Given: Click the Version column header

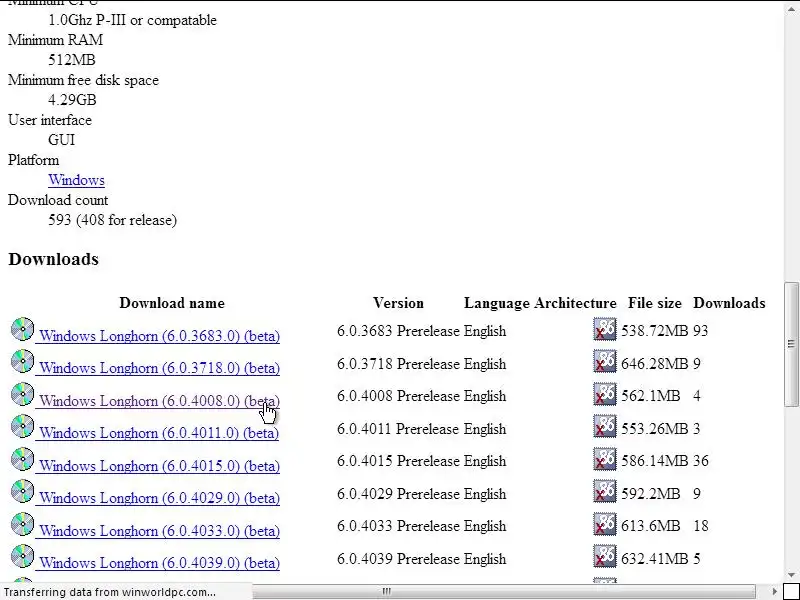Looking at the screenshot, I should (398, 303).
